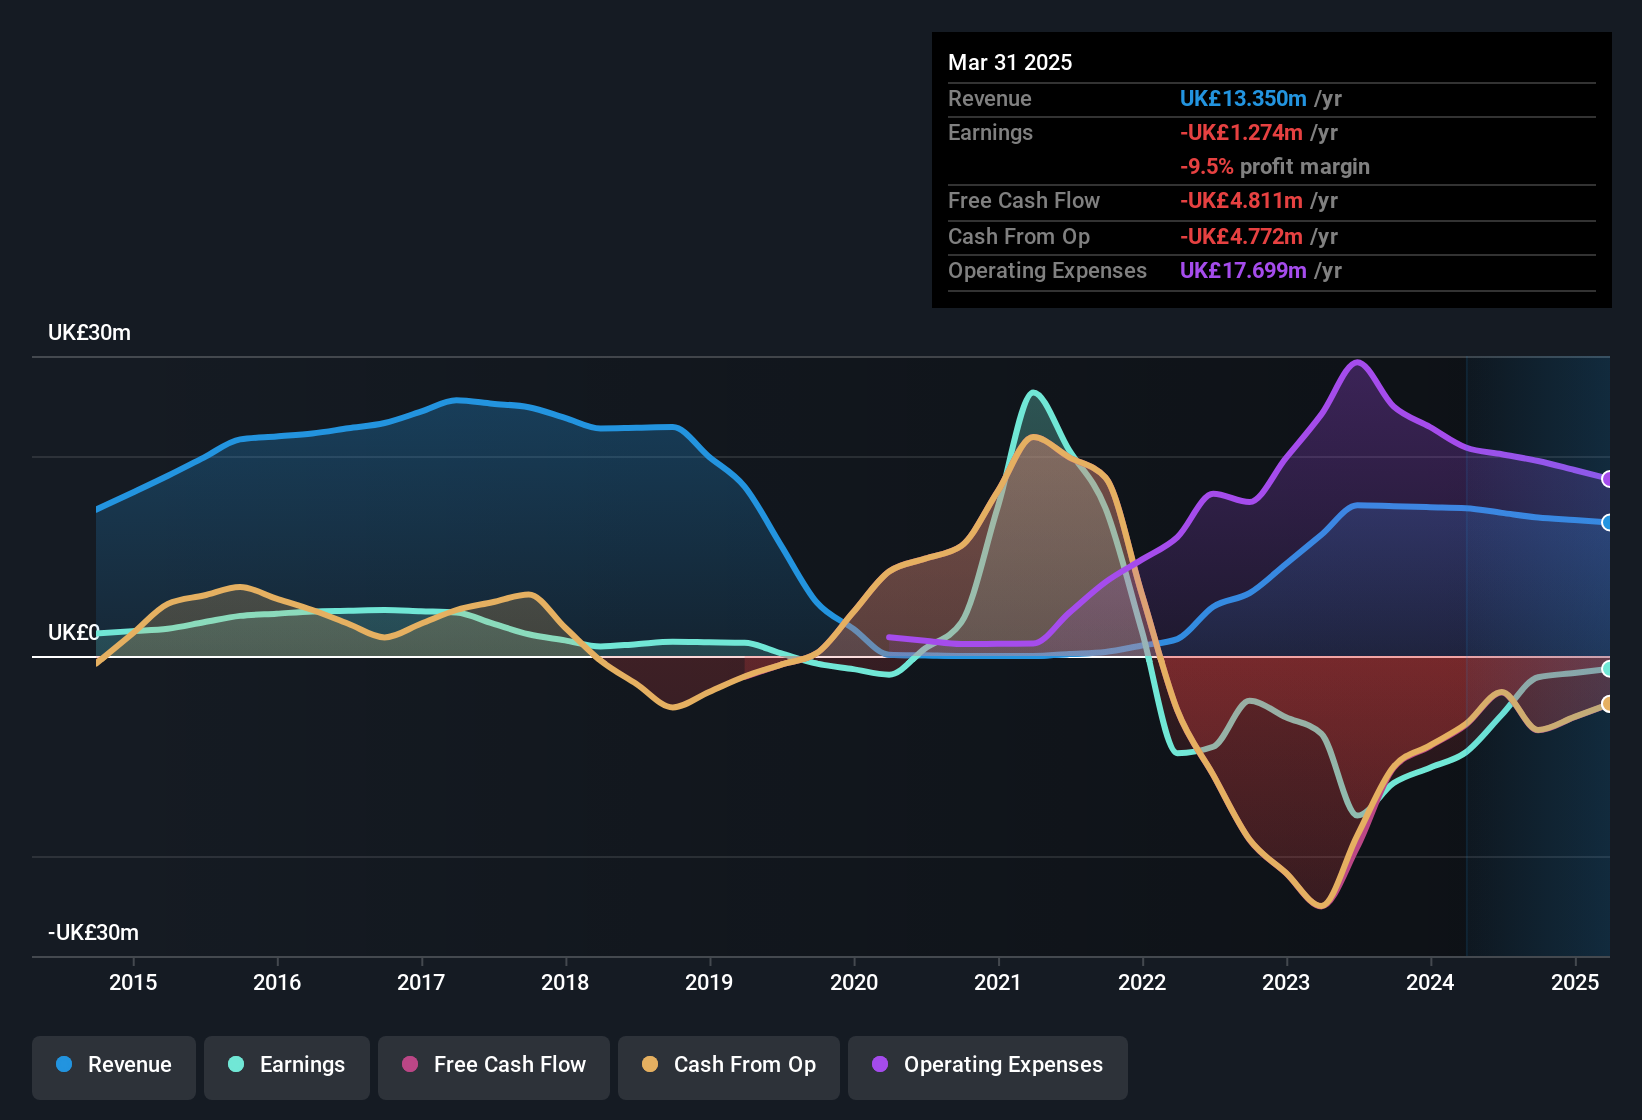The width and height of the screenshot is (1642, 1120).
Task: Click the 2021 year label on the axis
Action: click(x=997, y=983)
